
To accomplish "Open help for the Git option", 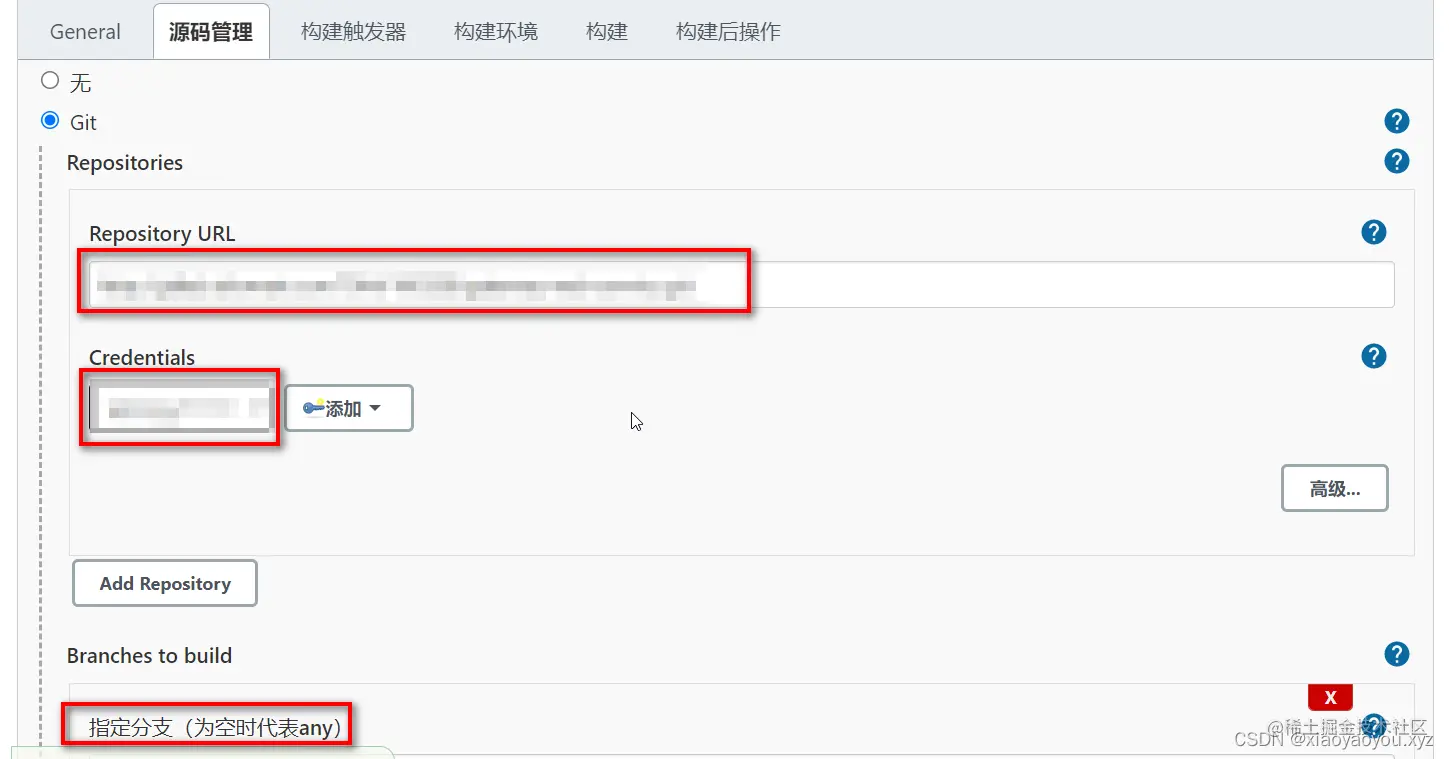I will pyautogui.click(x=1397, y=121).
